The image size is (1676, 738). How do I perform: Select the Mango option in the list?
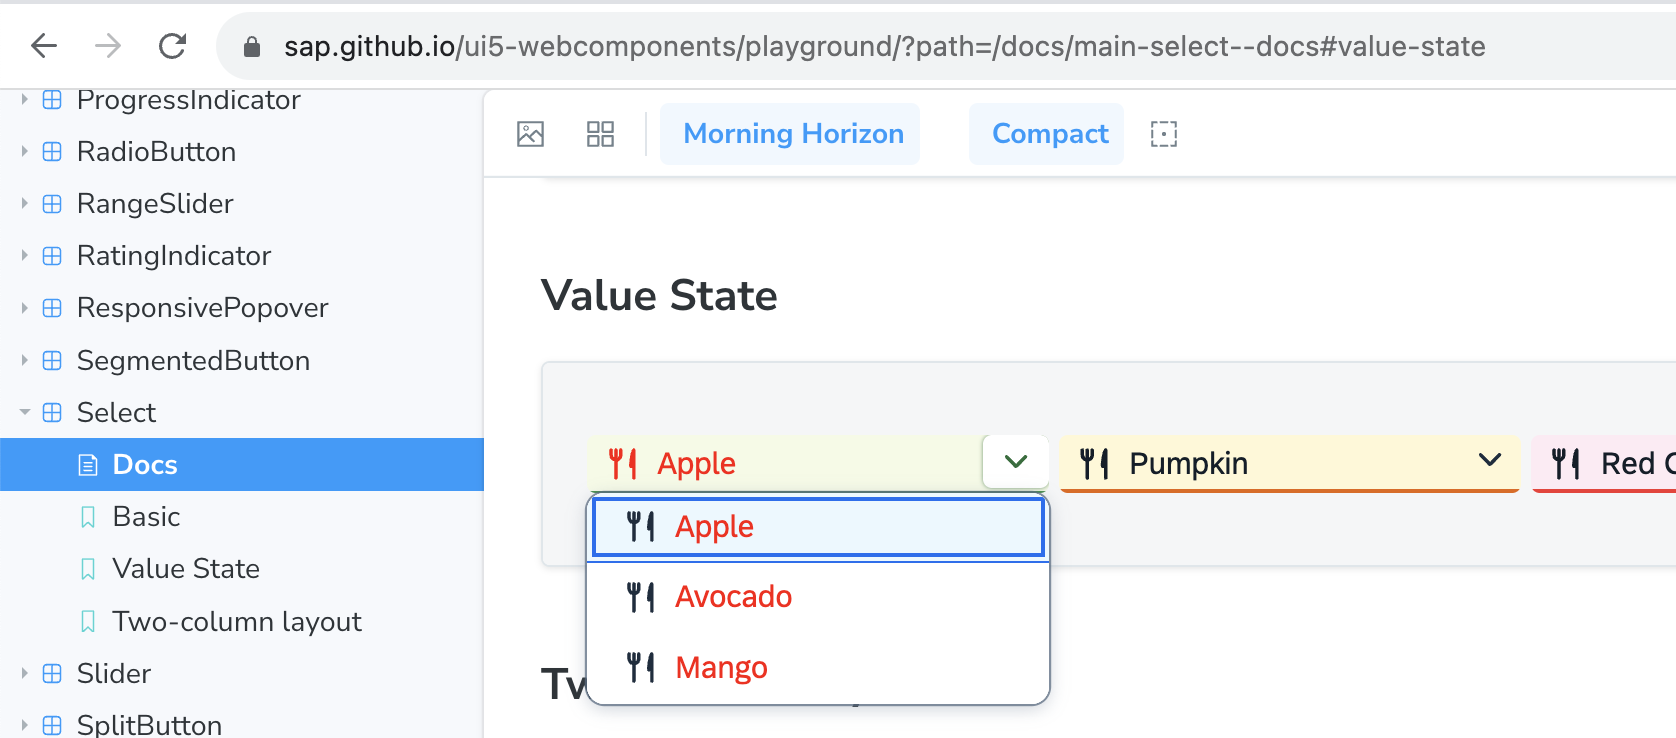[722, 667]
